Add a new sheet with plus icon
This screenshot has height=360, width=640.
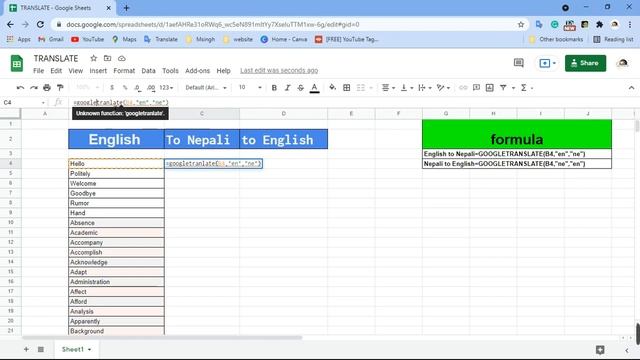point(26,349)
